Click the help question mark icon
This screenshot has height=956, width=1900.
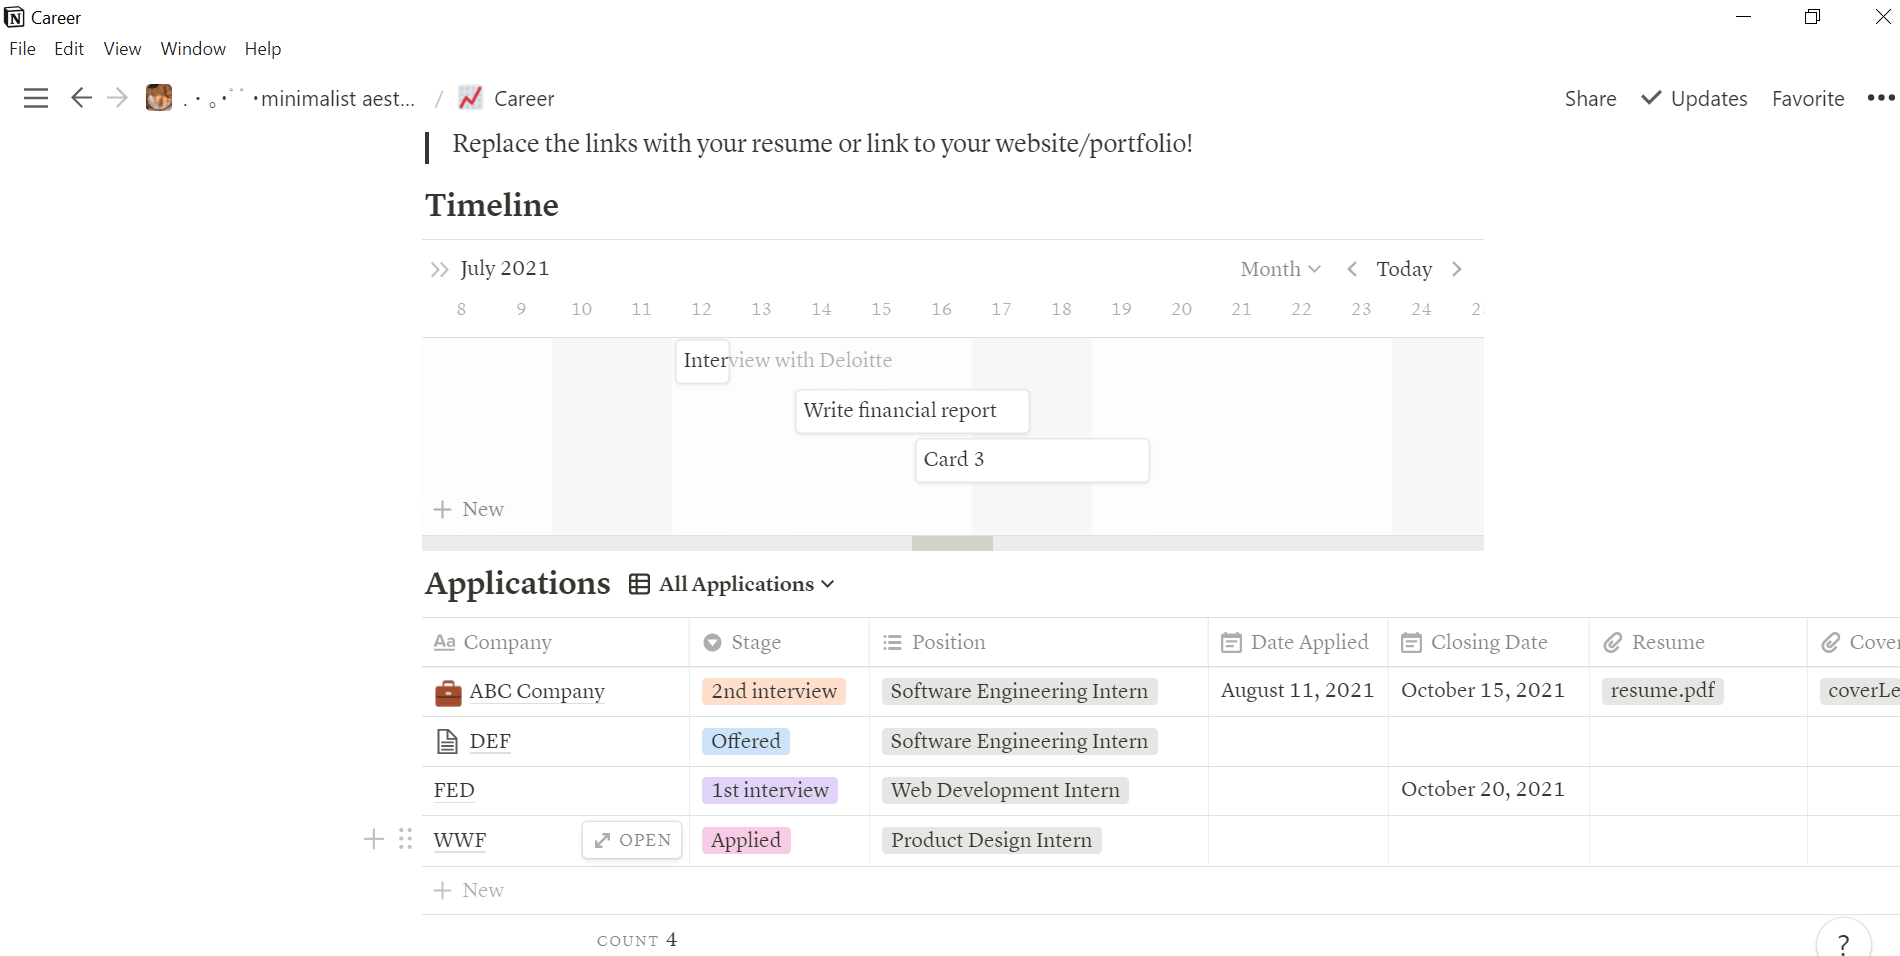tap(1843, 941)
